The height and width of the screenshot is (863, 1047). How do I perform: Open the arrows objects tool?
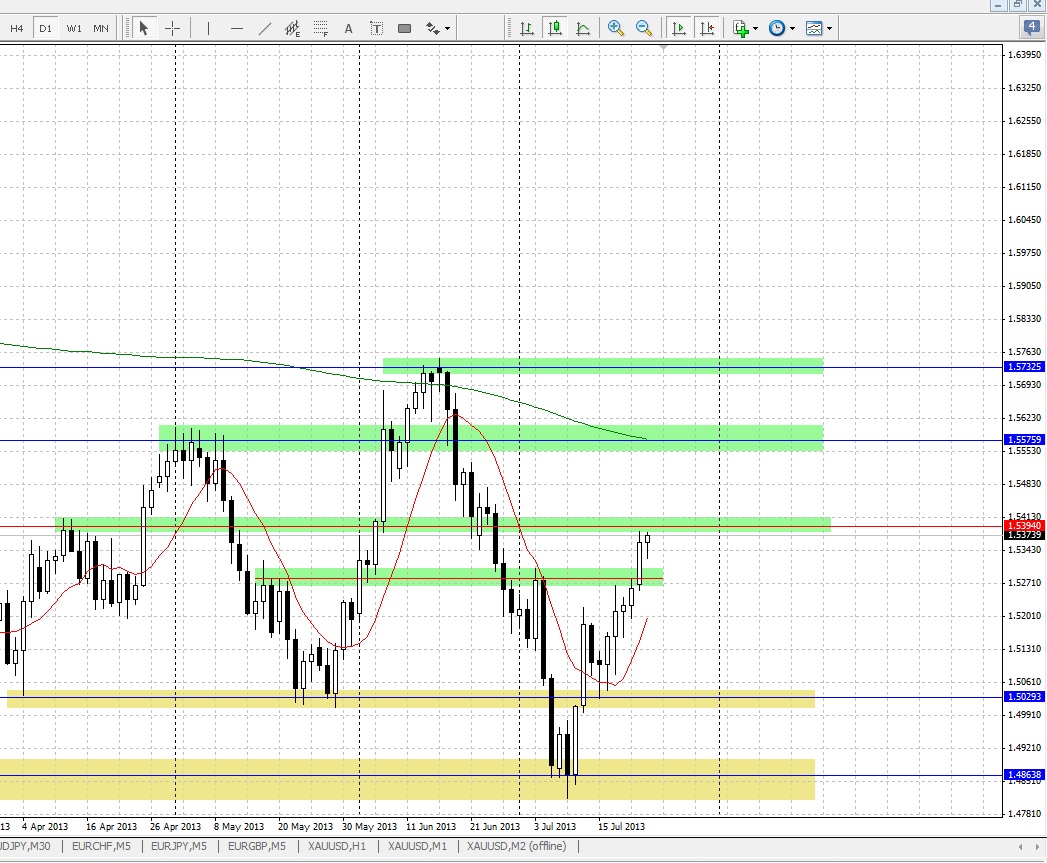pos(433,28)
